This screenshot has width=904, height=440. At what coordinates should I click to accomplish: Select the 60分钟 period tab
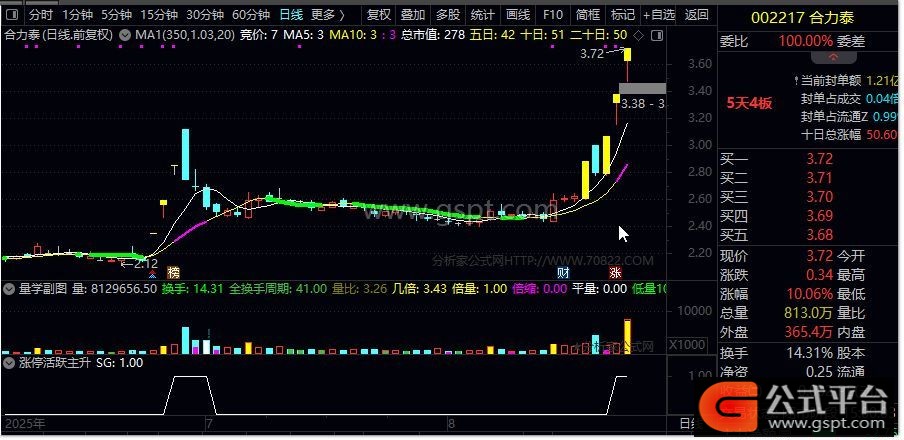(251, 14)
